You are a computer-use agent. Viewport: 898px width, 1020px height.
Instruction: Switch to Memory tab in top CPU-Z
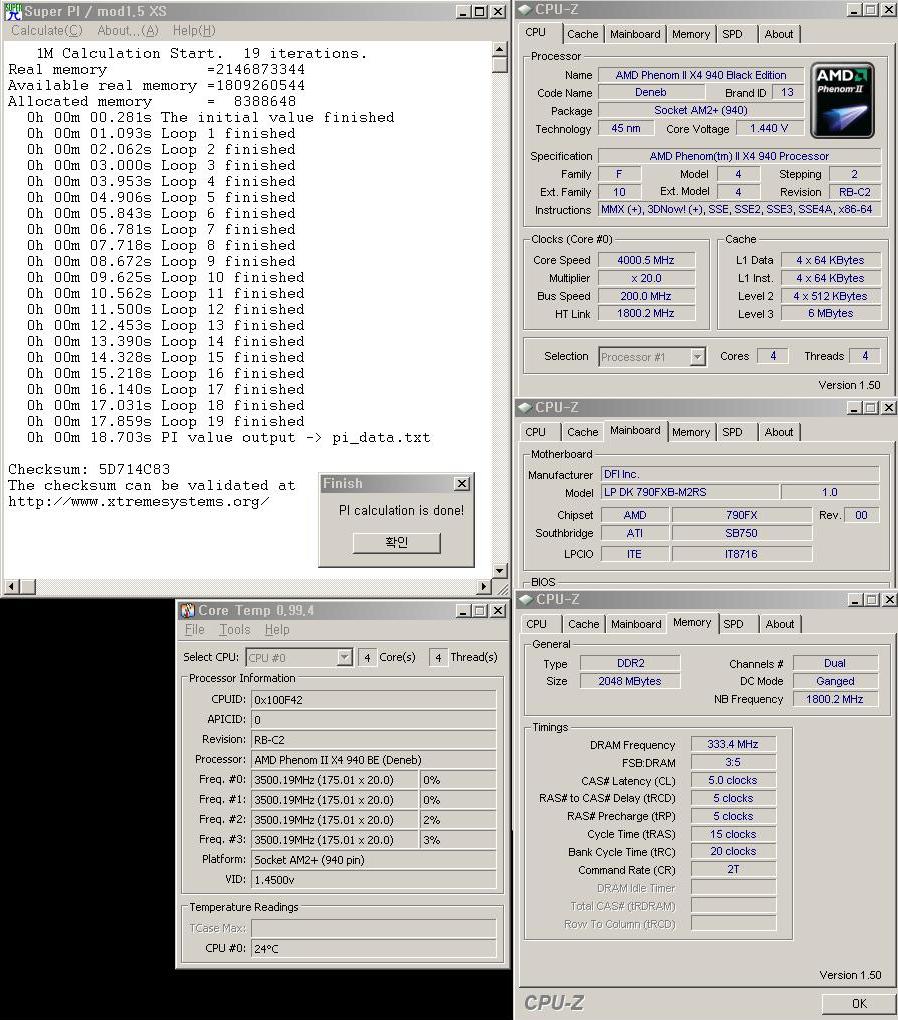click(691, 34)
